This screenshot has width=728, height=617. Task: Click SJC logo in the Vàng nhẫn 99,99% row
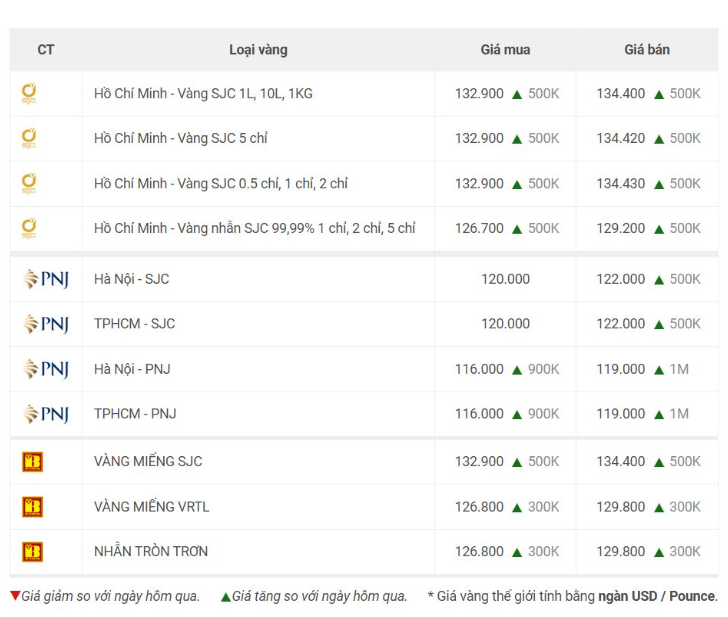(29, 228)
